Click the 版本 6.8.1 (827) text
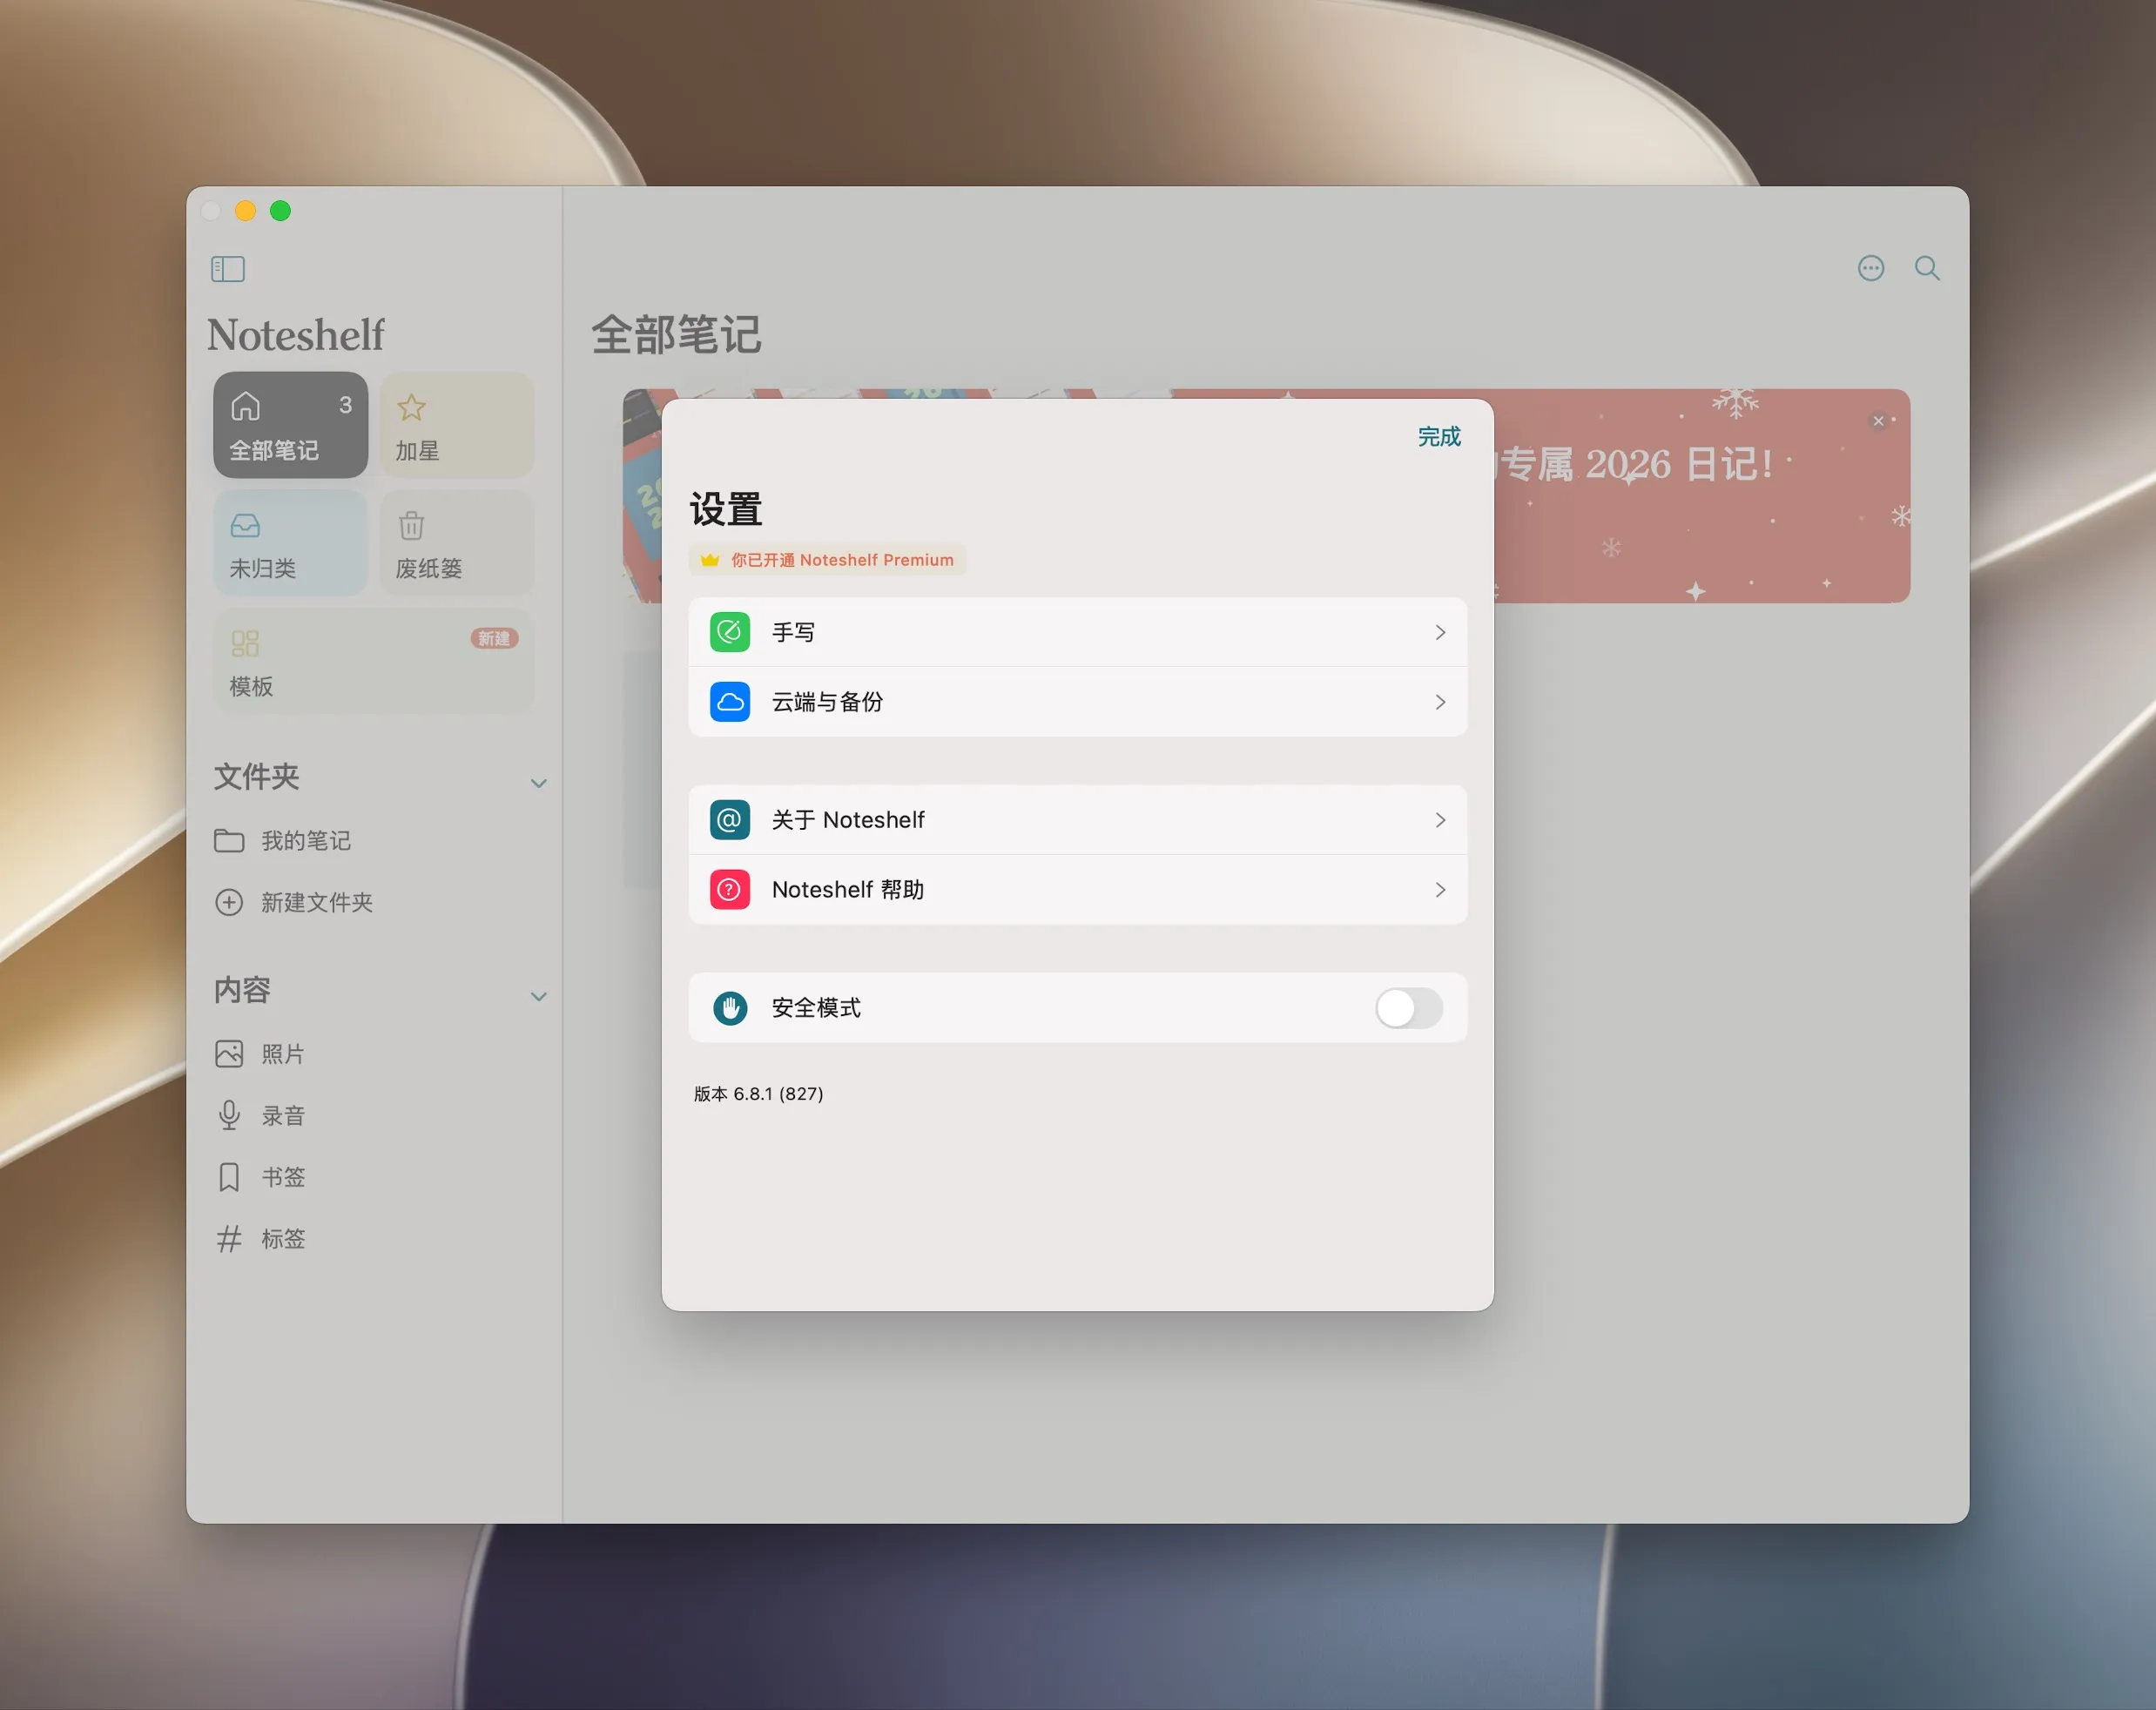 [758, 1094]
